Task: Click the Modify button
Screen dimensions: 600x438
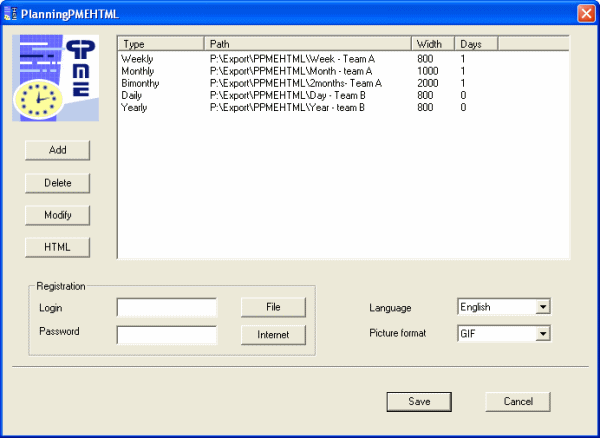Action: (57, 215)
